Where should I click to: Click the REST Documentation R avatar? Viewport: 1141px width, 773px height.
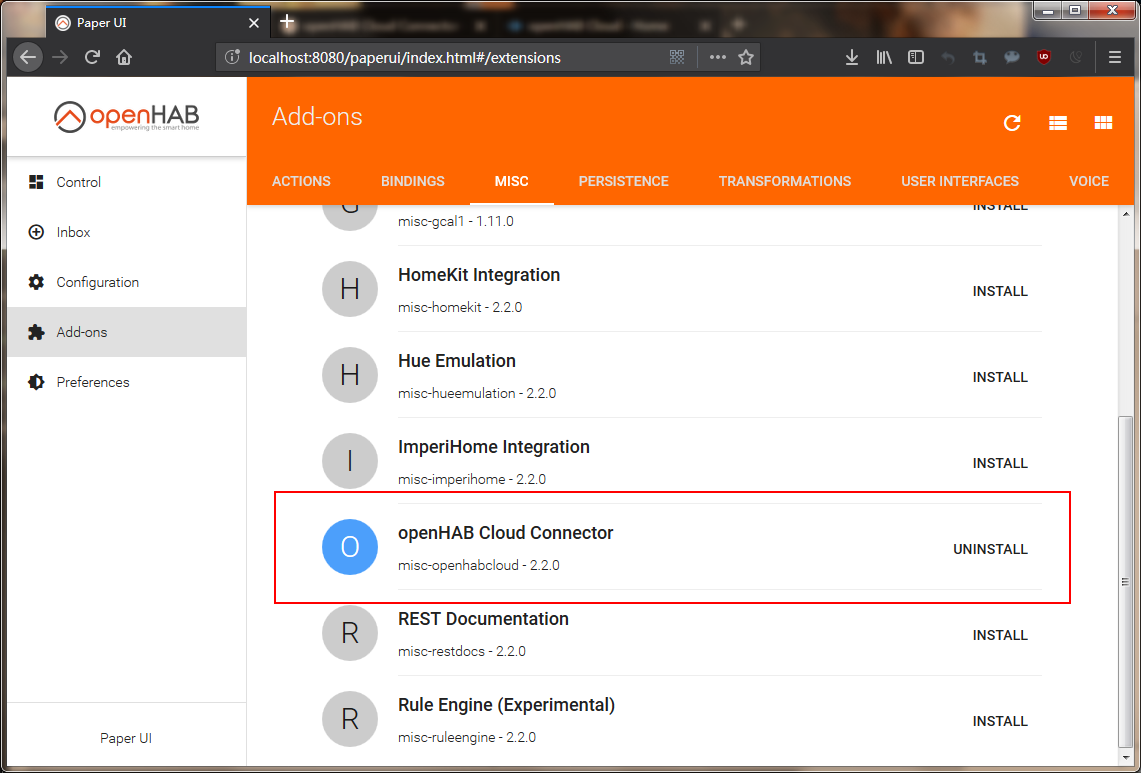350,633
